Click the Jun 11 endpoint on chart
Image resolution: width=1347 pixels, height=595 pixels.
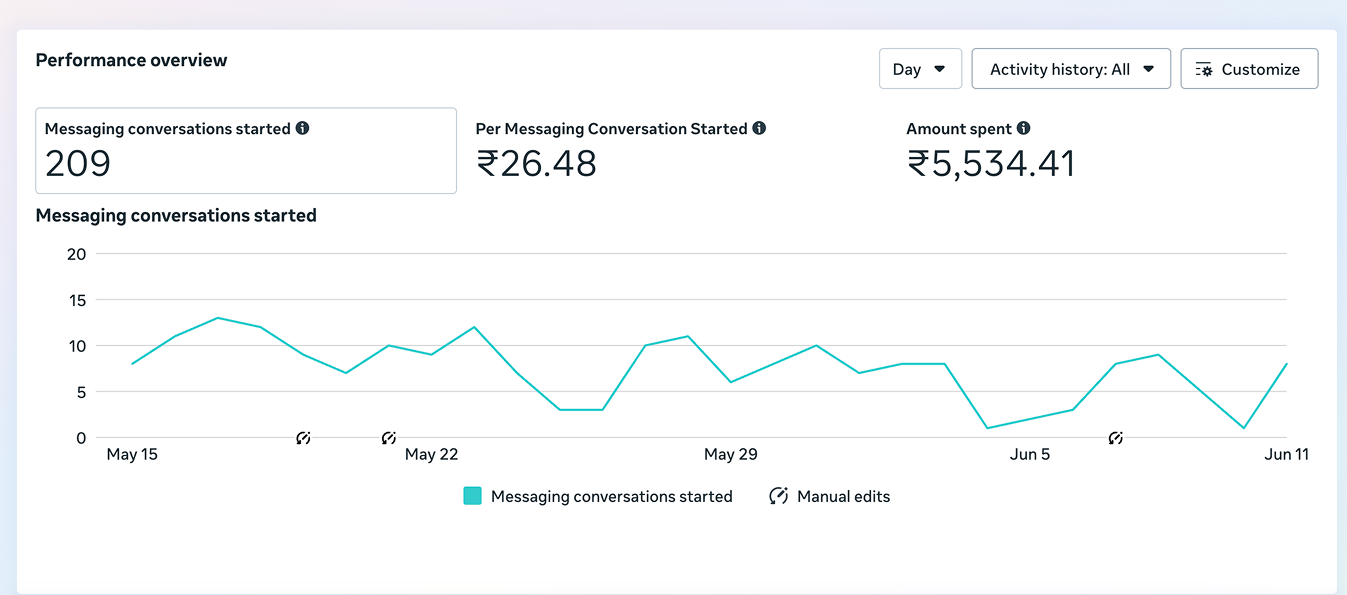[x=1286, y=364]
